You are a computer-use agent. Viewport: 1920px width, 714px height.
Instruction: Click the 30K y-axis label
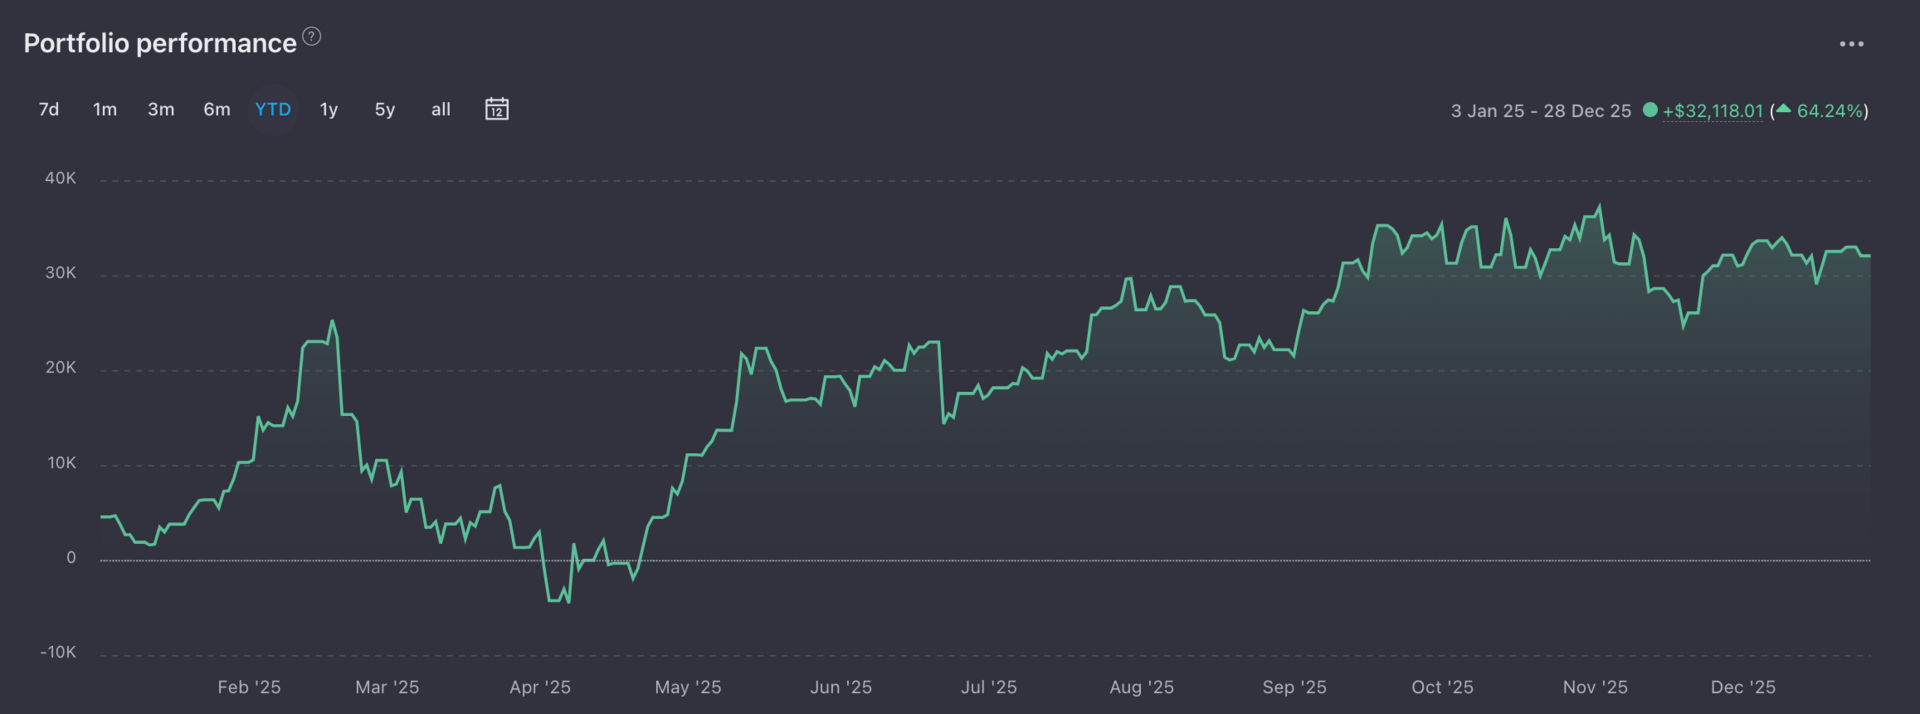click(60, 273)
